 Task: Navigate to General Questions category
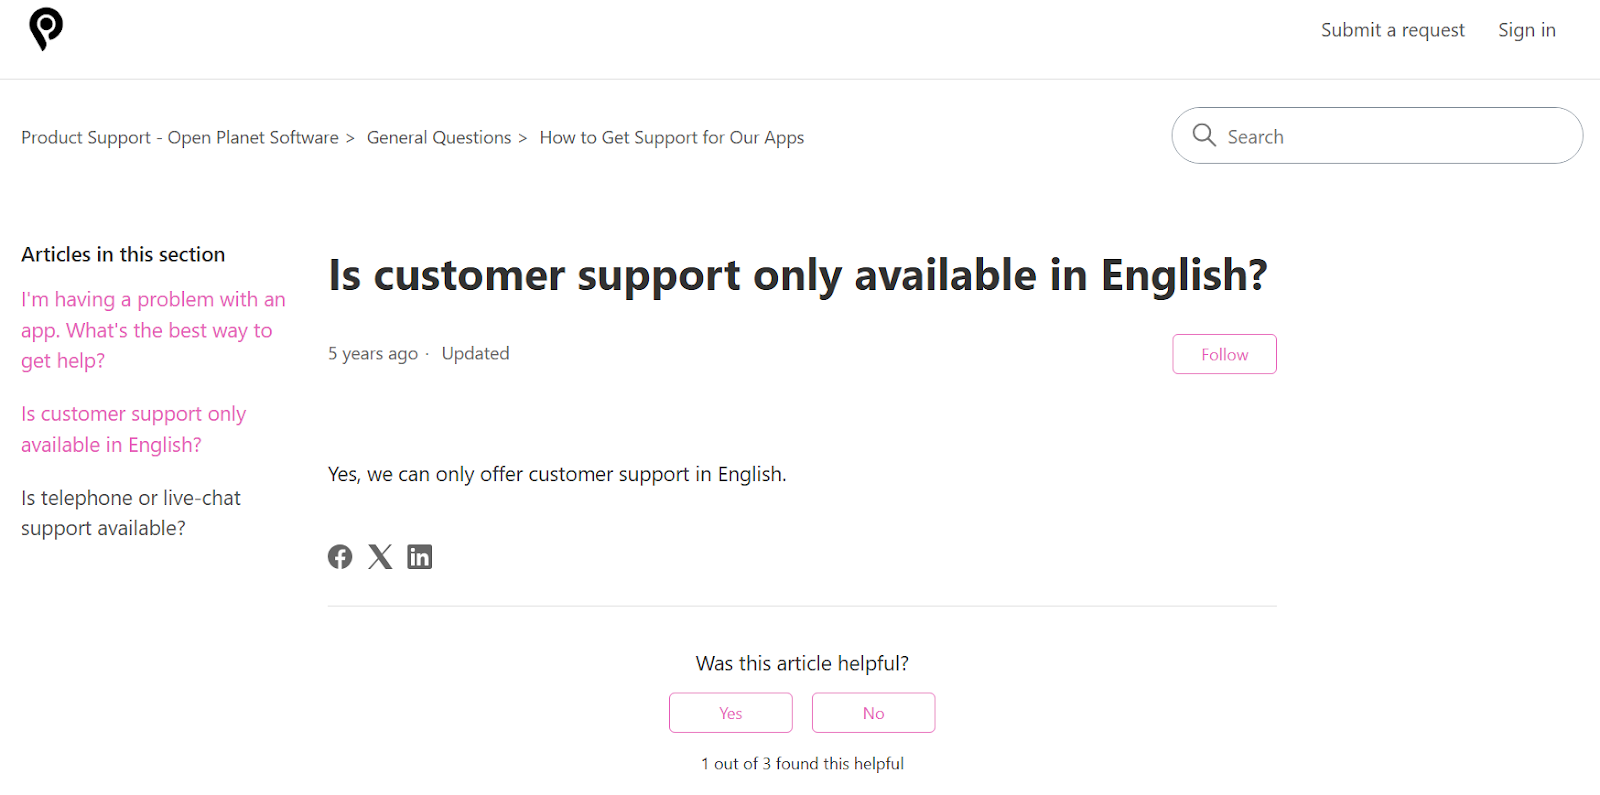pos(439,137)
